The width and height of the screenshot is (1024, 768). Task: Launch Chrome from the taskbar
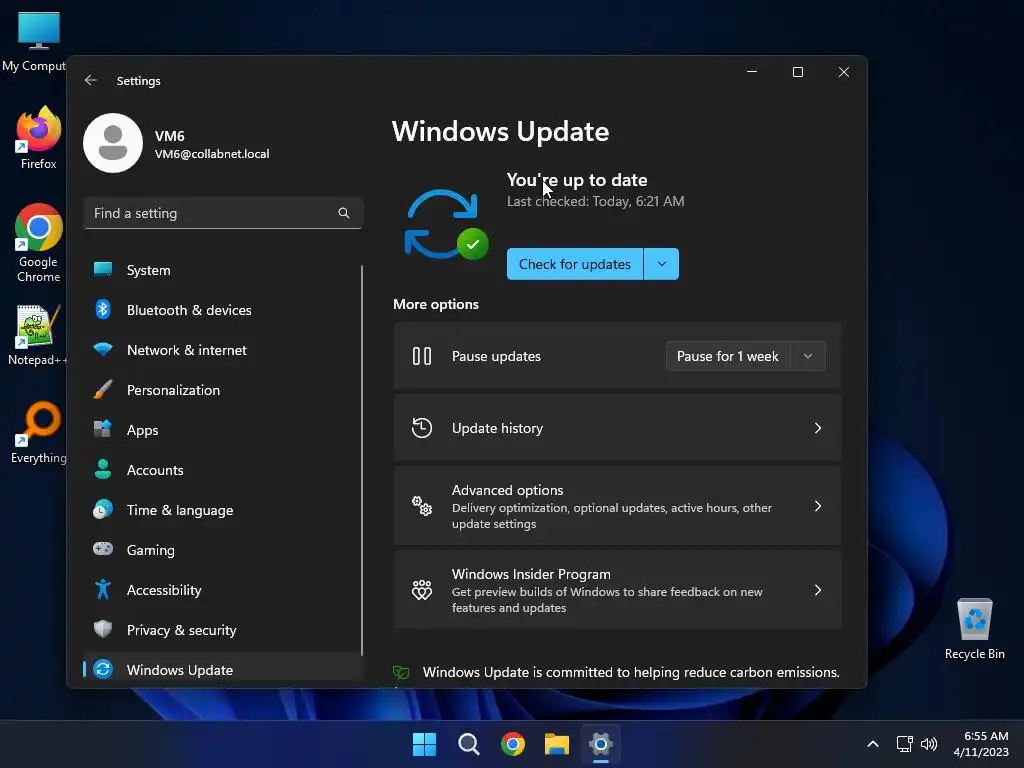point(513,744)
